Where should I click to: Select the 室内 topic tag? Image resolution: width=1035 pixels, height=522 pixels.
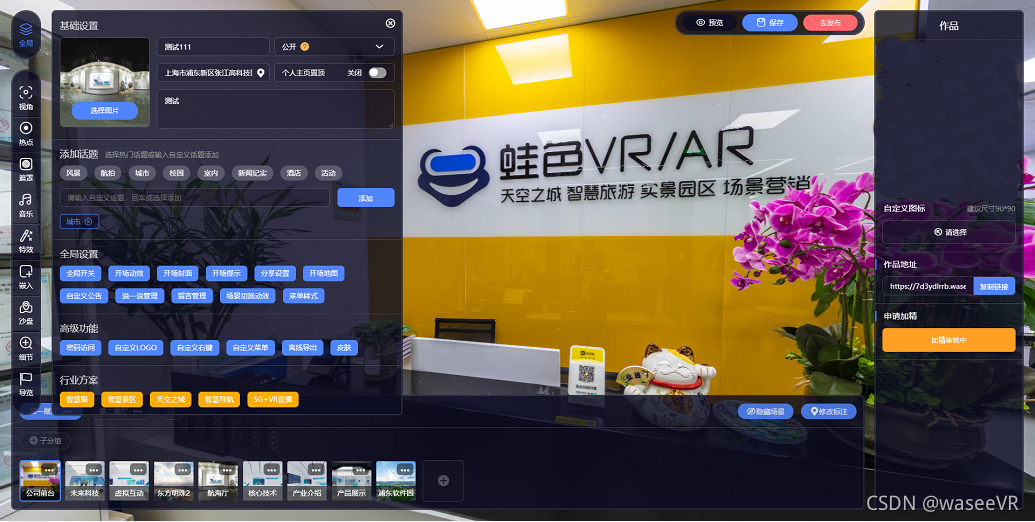[x=211, y=173]
